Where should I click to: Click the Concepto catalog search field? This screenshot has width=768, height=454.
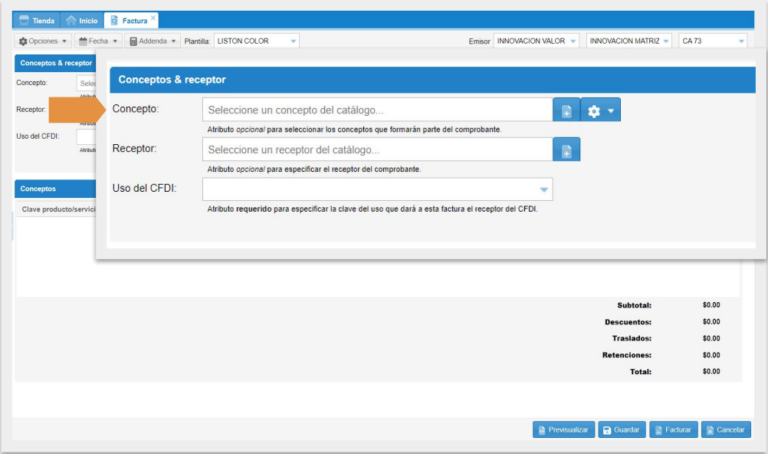coord(377,110)
